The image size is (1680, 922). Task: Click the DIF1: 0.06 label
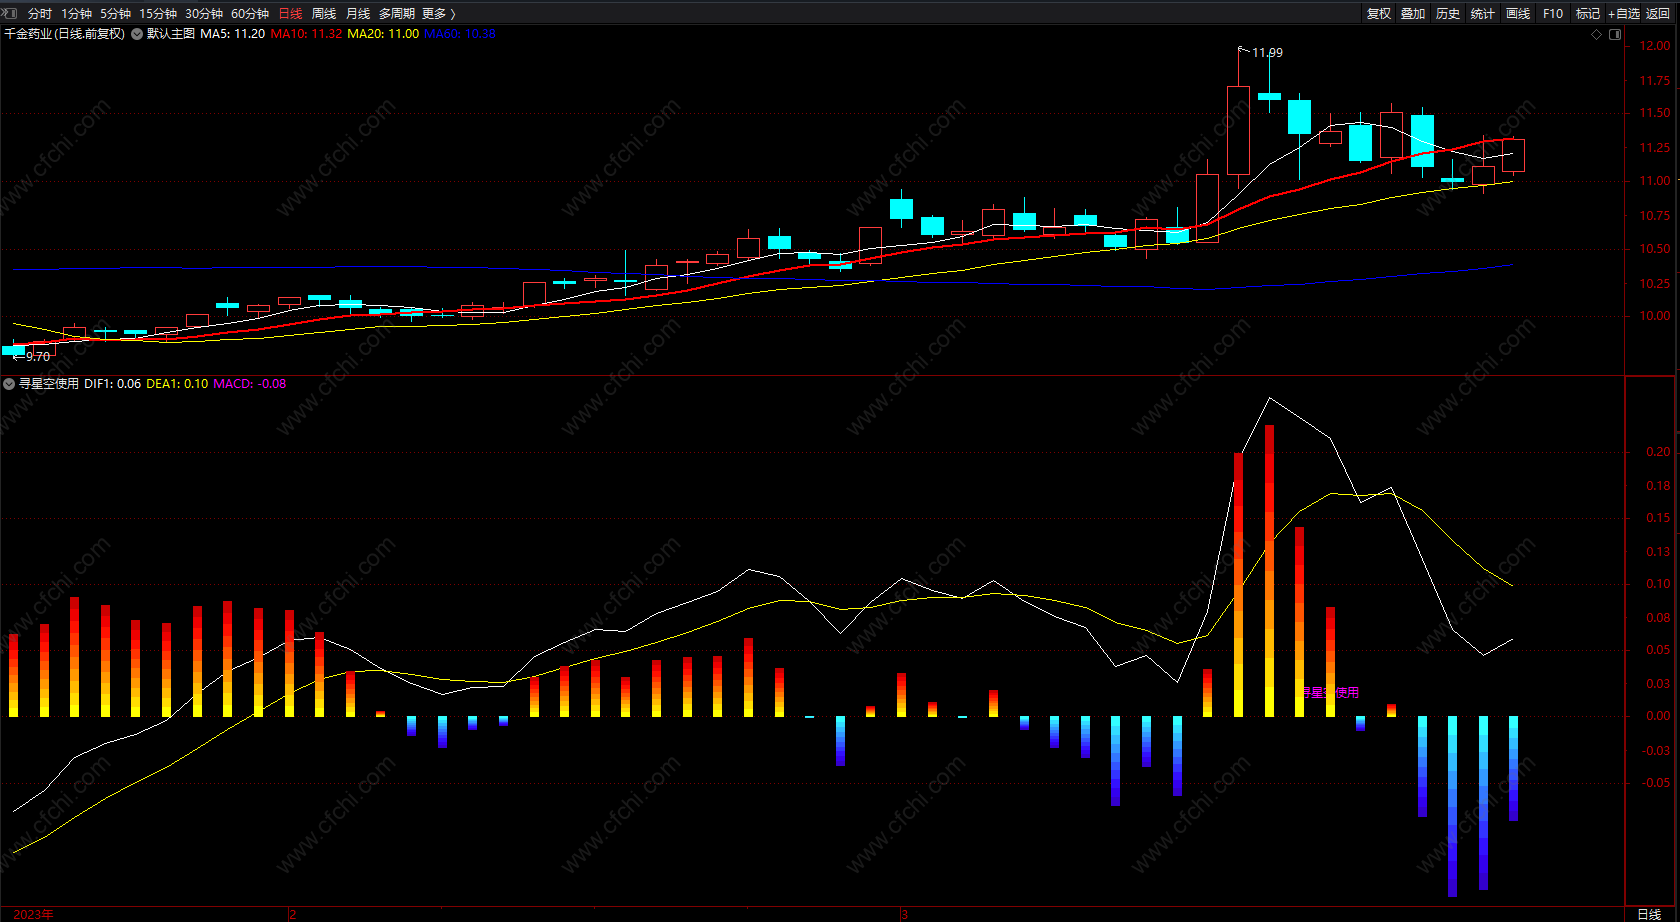click(x=113, y=384)
